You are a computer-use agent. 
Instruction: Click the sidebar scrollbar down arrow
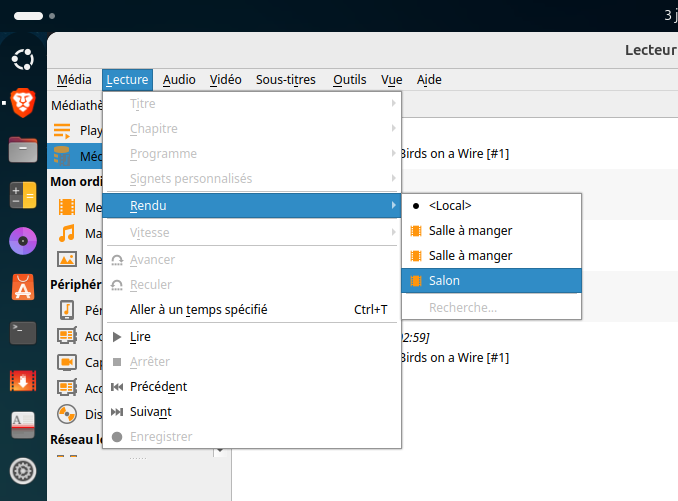220,450
